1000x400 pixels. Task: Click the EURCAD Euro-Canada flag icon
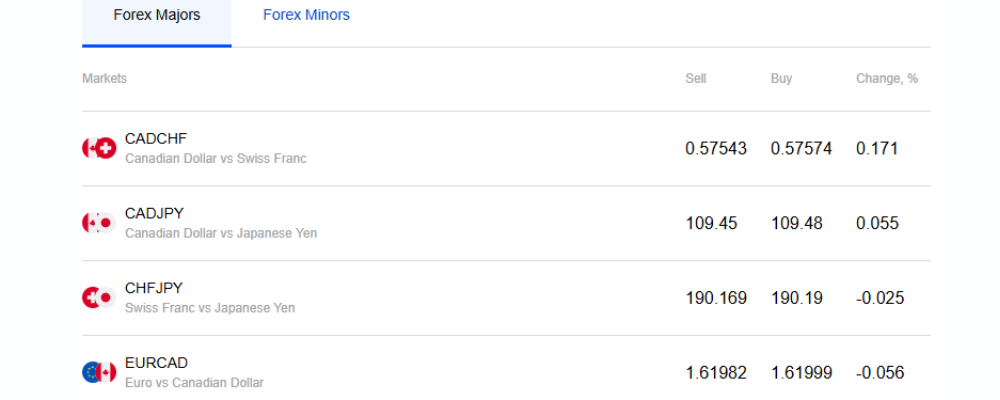pyautogui.click(x=99, y=373)
